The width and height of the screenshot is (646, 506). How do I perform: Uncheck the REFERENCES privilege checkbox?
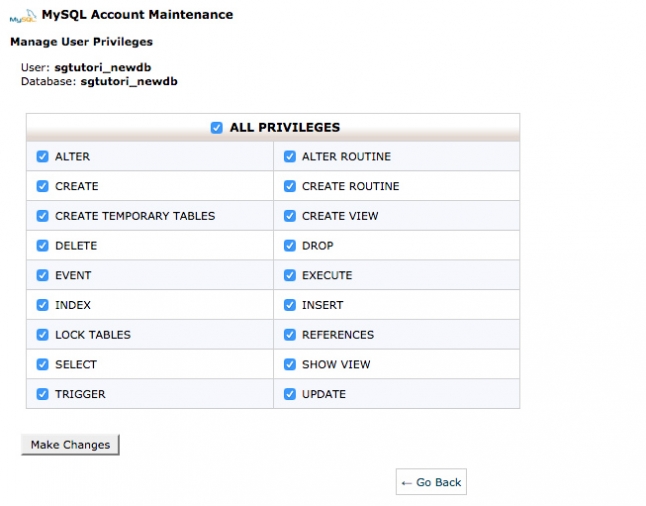(290, 335)
